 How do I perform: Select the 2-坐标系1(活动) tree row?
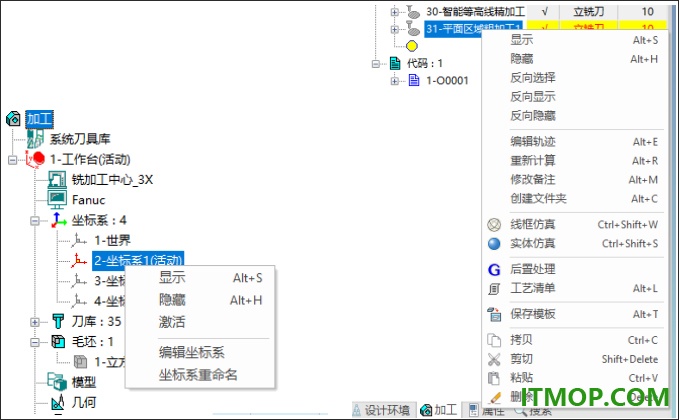(x=138, y=260)
